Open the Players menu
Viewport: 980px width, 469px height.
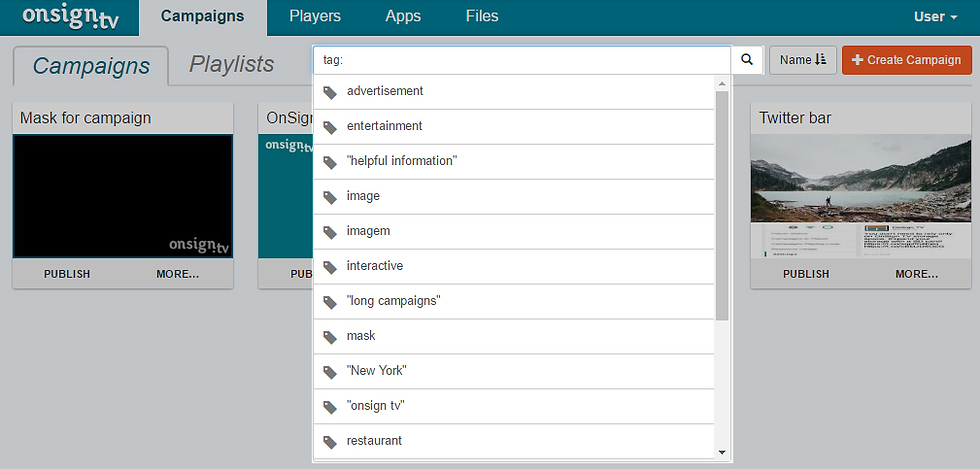(x=315, y=17)
